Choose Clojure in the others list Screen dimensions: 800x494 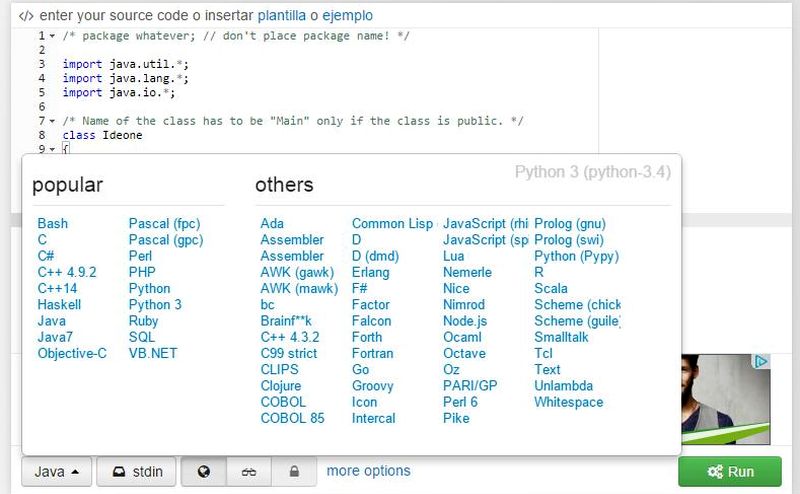[x=281, y=386]
